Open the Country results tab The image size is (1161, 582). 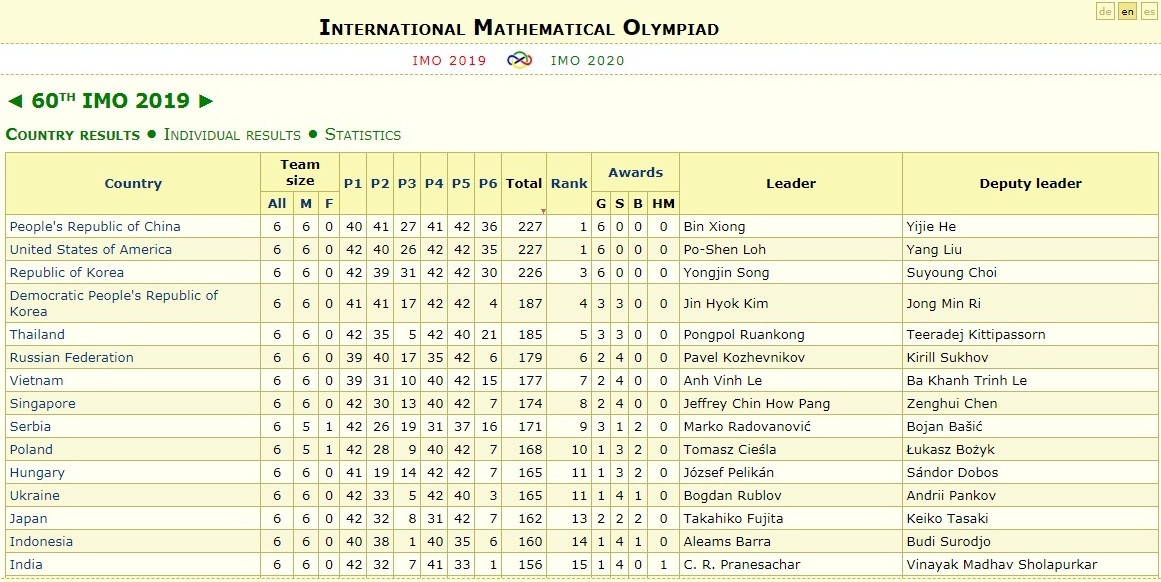[73, 135]
